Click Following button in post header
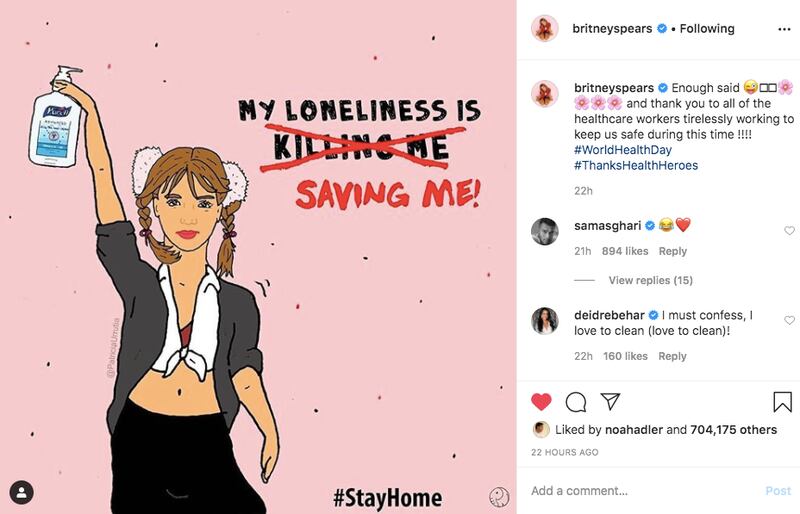This screenshot has height=514, width=800. (707, 28)
